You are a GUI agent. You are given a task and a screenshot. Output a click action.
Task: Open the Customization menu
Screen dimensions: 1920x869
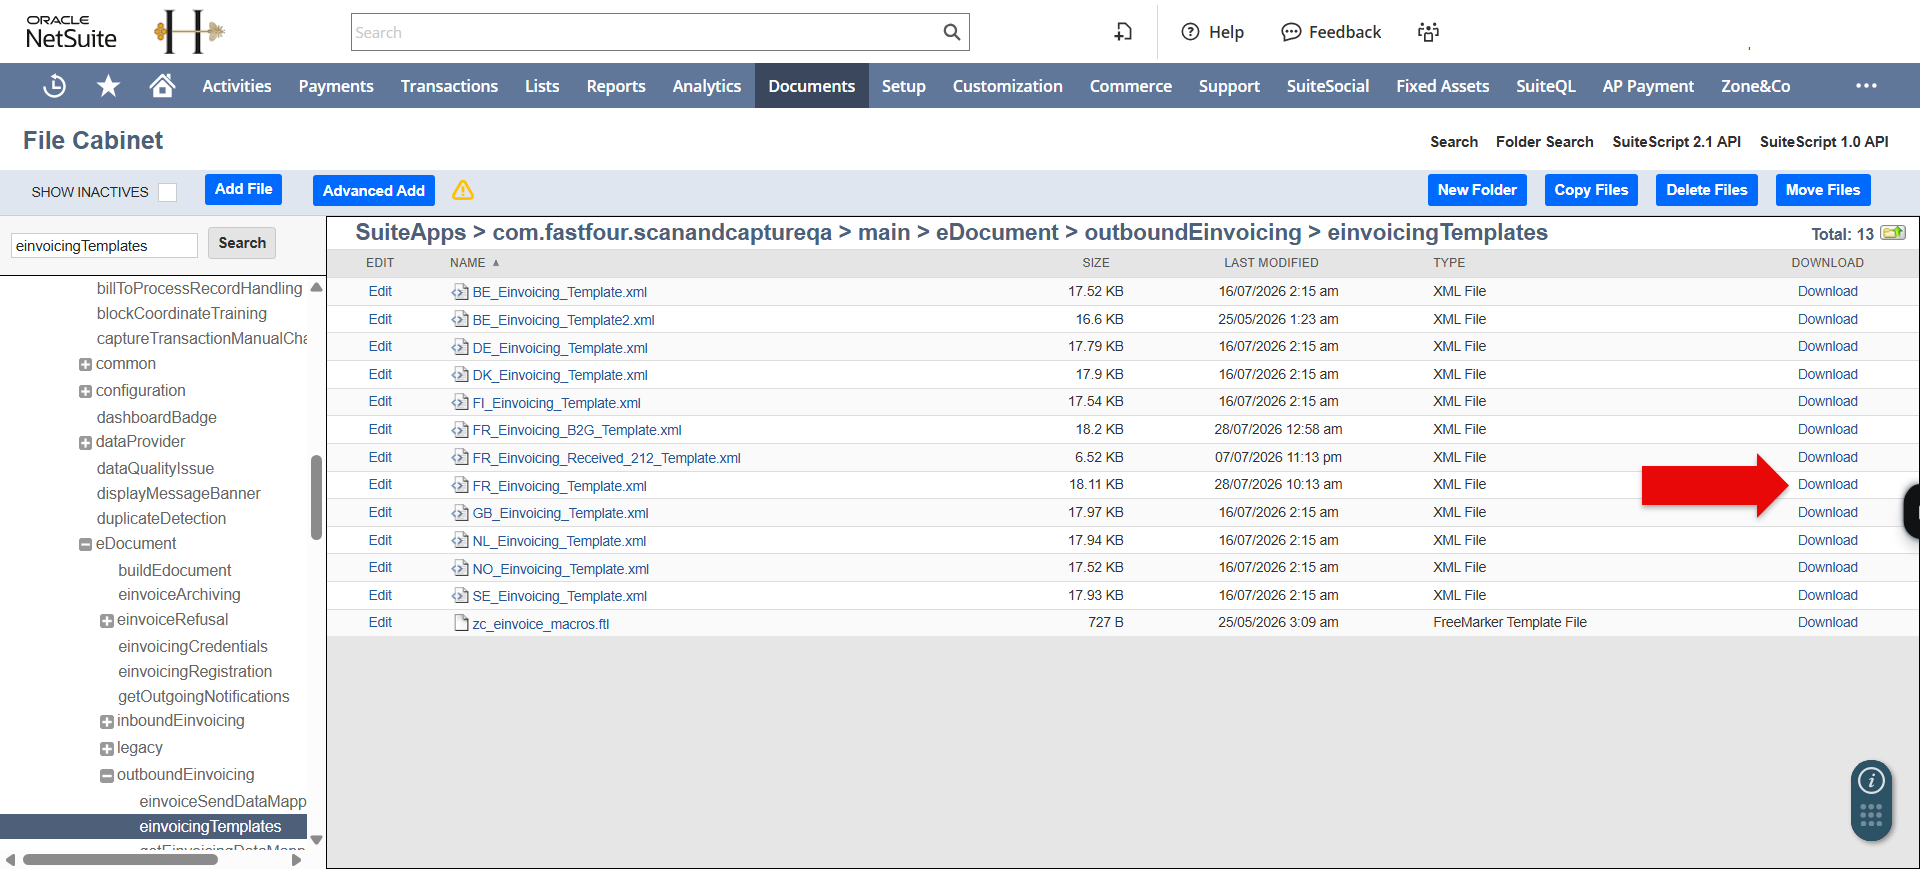coord(1007,86)
